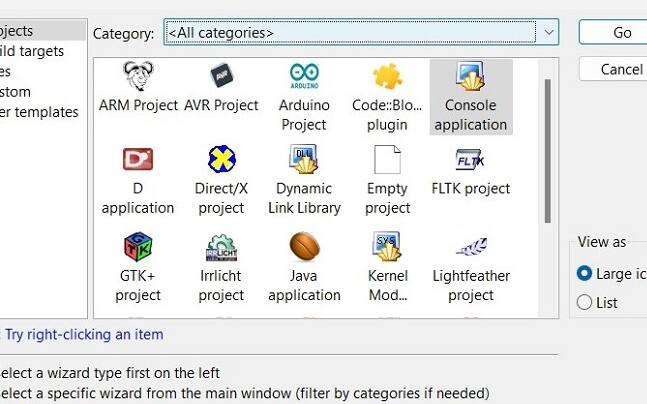This screenshot has width=647, height=404.
Task: Click the template list vertical scrollbar
Action: tap(548, 151)
